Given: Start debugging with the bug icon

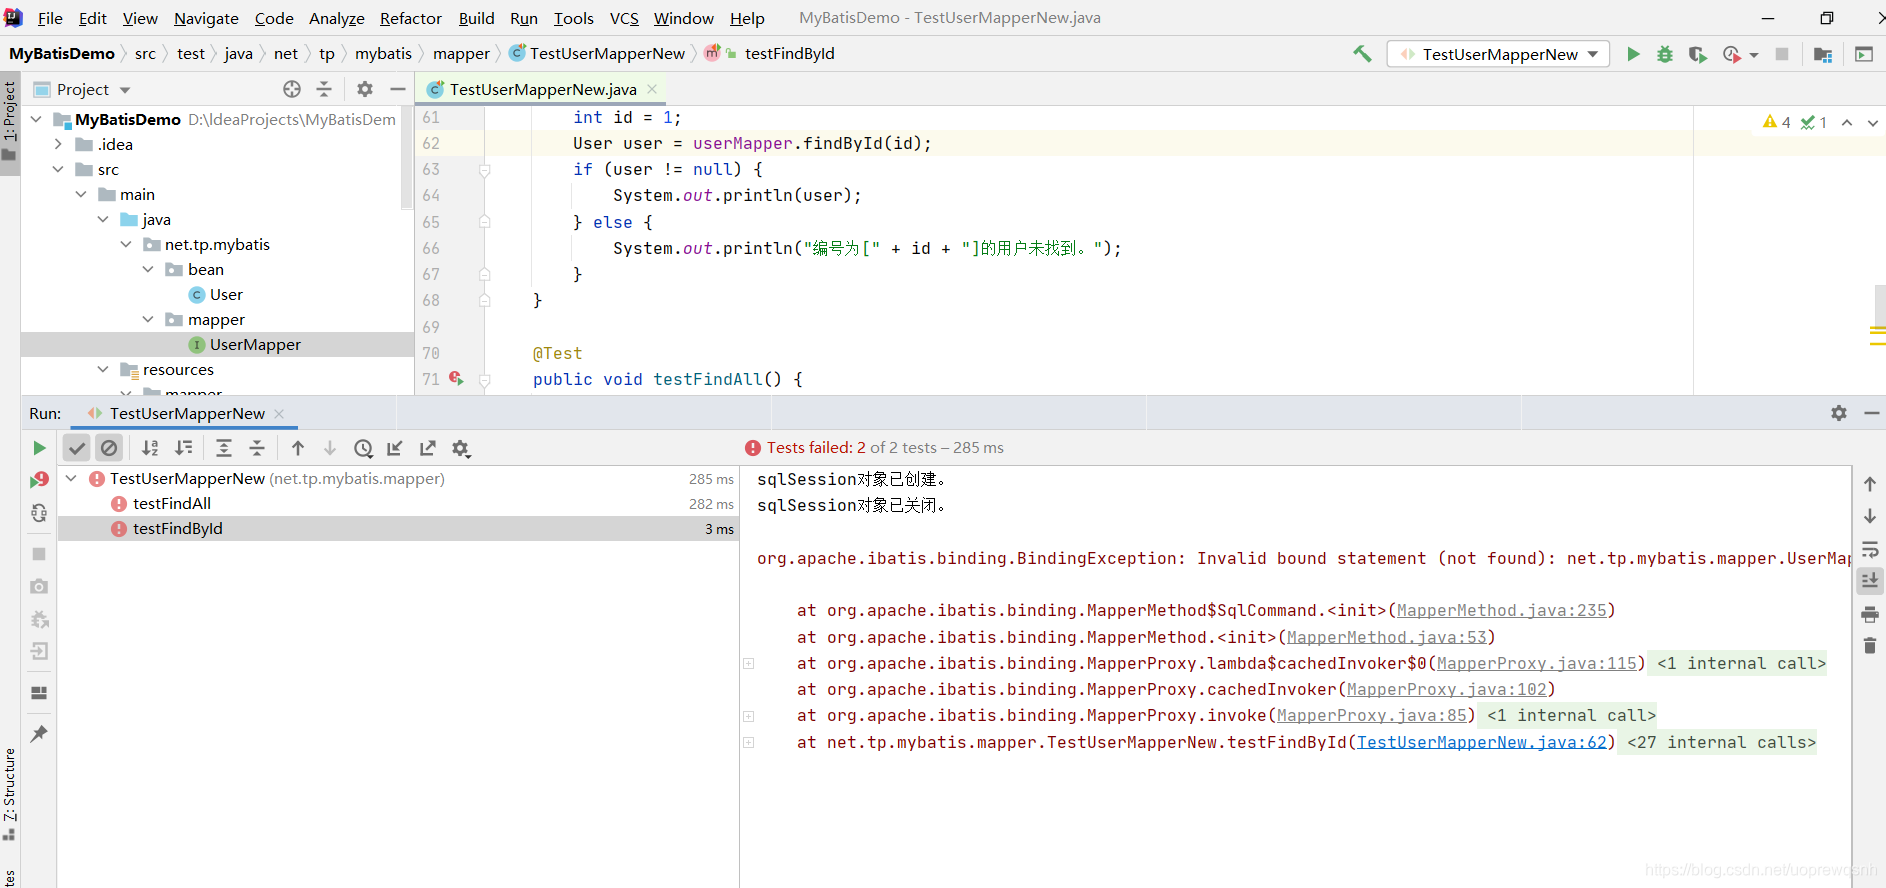Looking at the screenshot, I should point(1665,54).
